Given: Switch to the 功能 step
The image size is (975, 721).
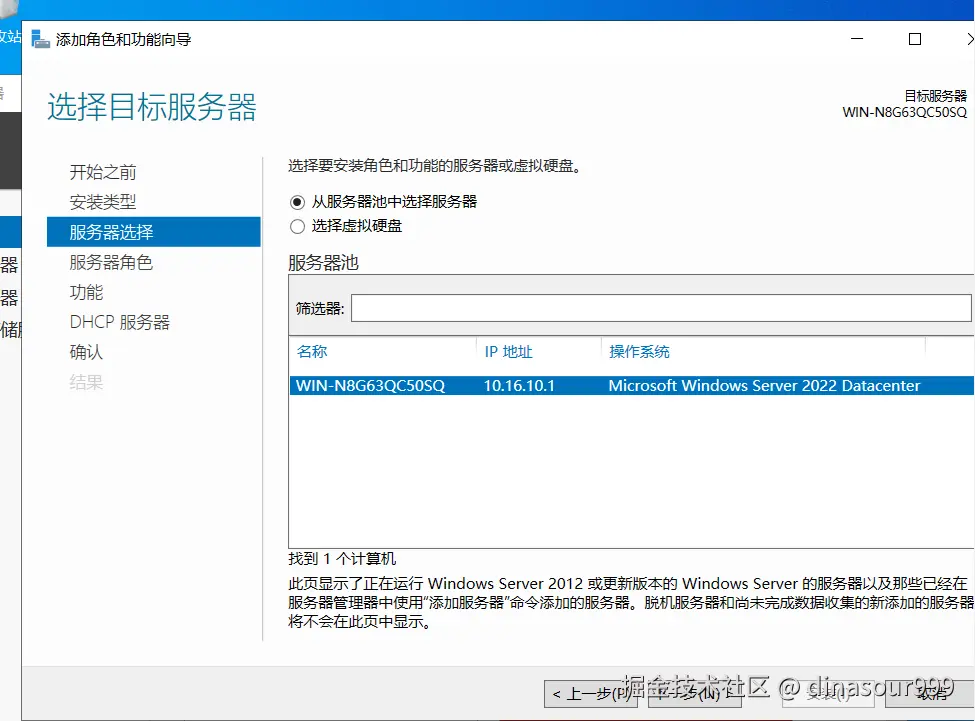Looking at the screenshot, I should [x=86, y=292].
